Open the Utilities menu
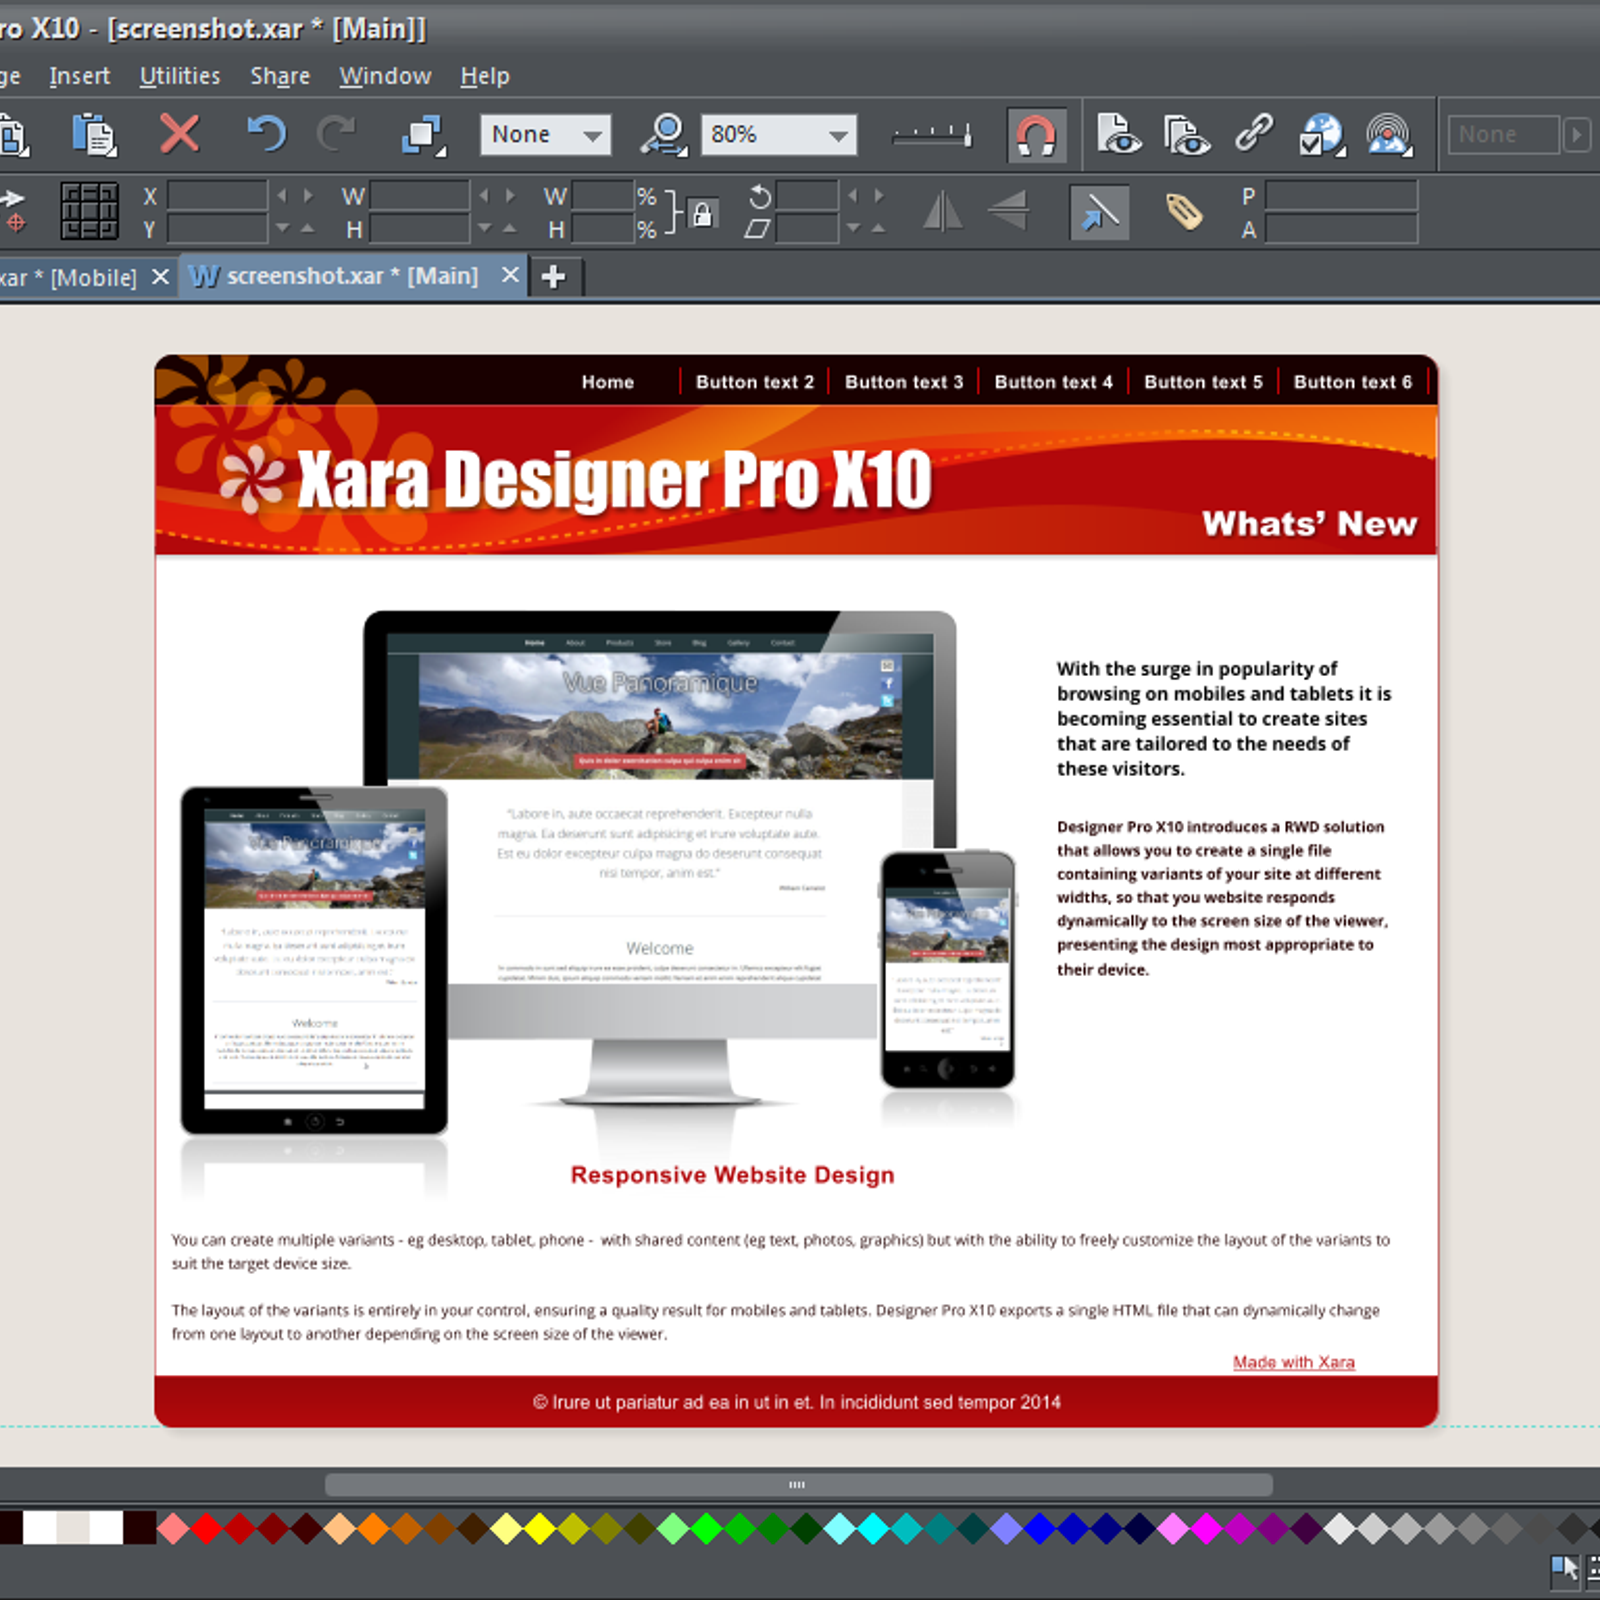Screen dimensions: 1600x1600 (x=180, y=76)
